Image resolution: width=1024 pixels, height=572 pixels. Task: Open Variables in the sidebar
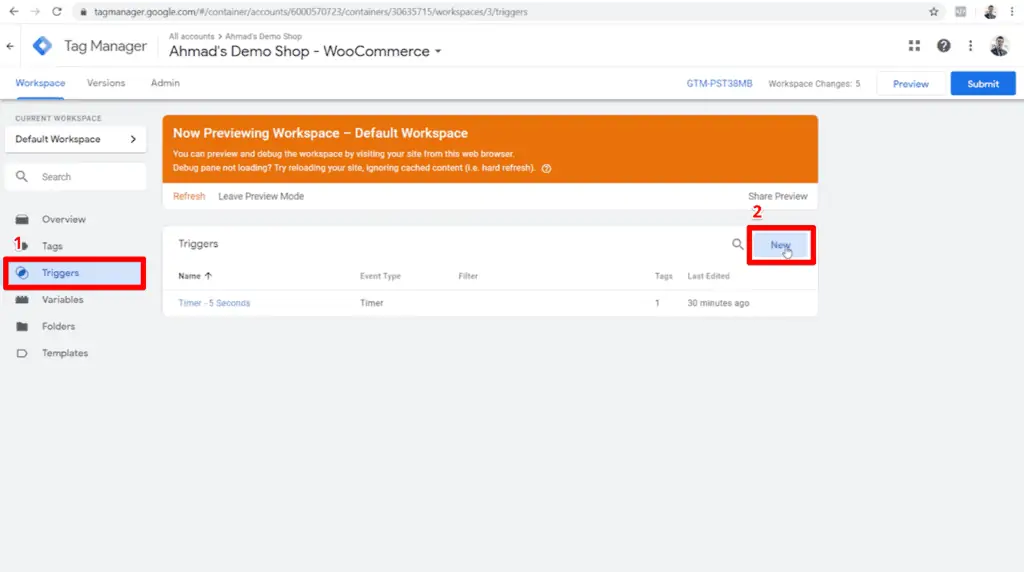tap(63, 300)
